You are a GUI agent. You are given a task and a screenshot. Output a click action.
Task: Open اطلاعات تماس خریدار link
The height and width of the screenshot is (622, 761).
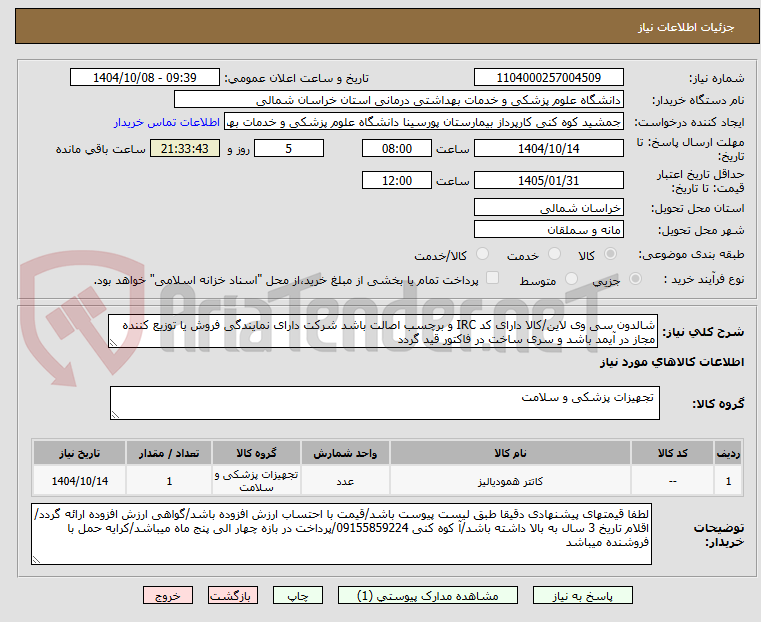coord(167,122)
